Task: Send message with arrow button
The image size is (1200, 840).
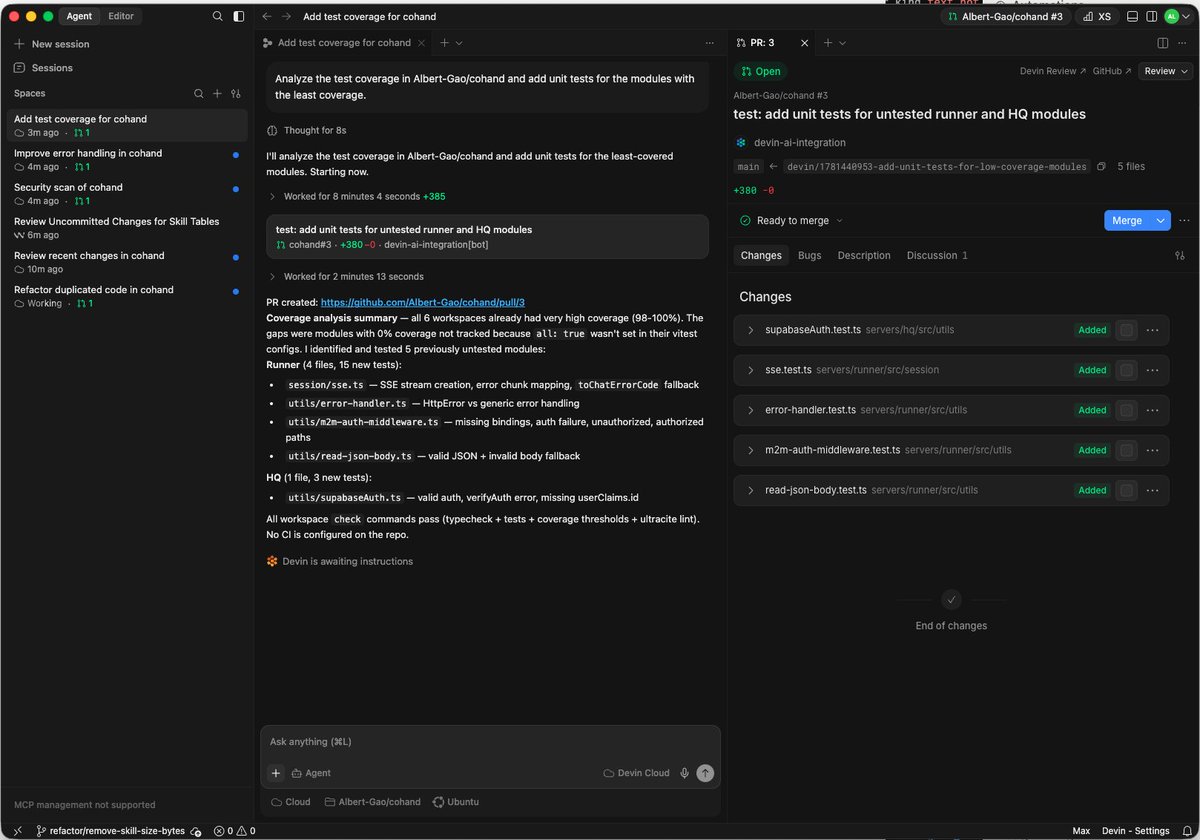Action: (705, 773)
